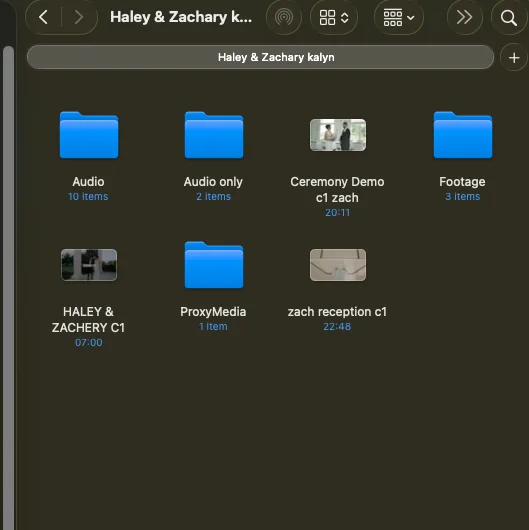Click the vertical scrollbar on left edge
Screen dimensions: 529x530
pos(8,287)
